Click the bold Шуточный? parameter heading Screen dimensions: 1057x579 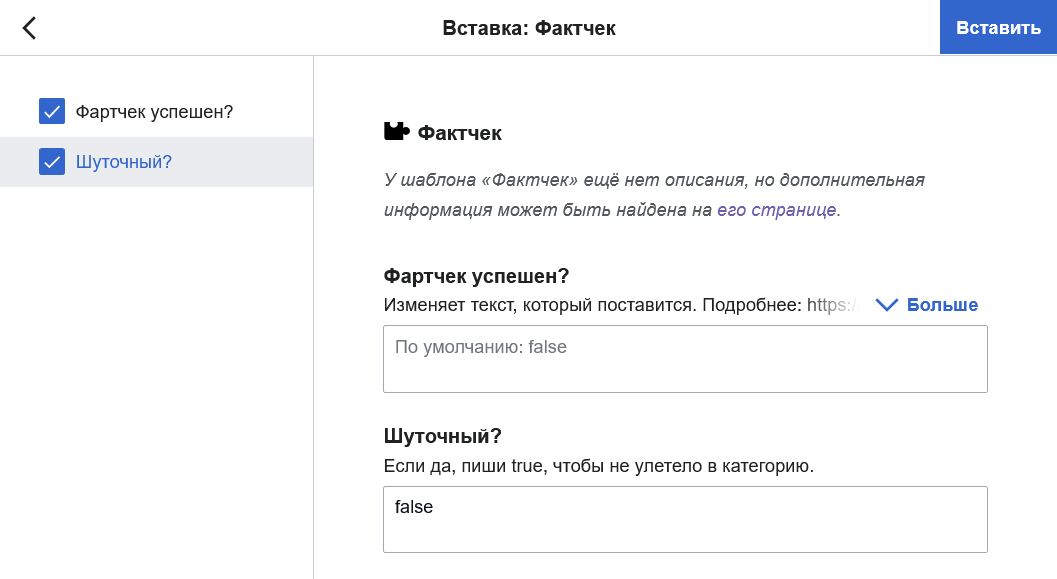point(442,436)
